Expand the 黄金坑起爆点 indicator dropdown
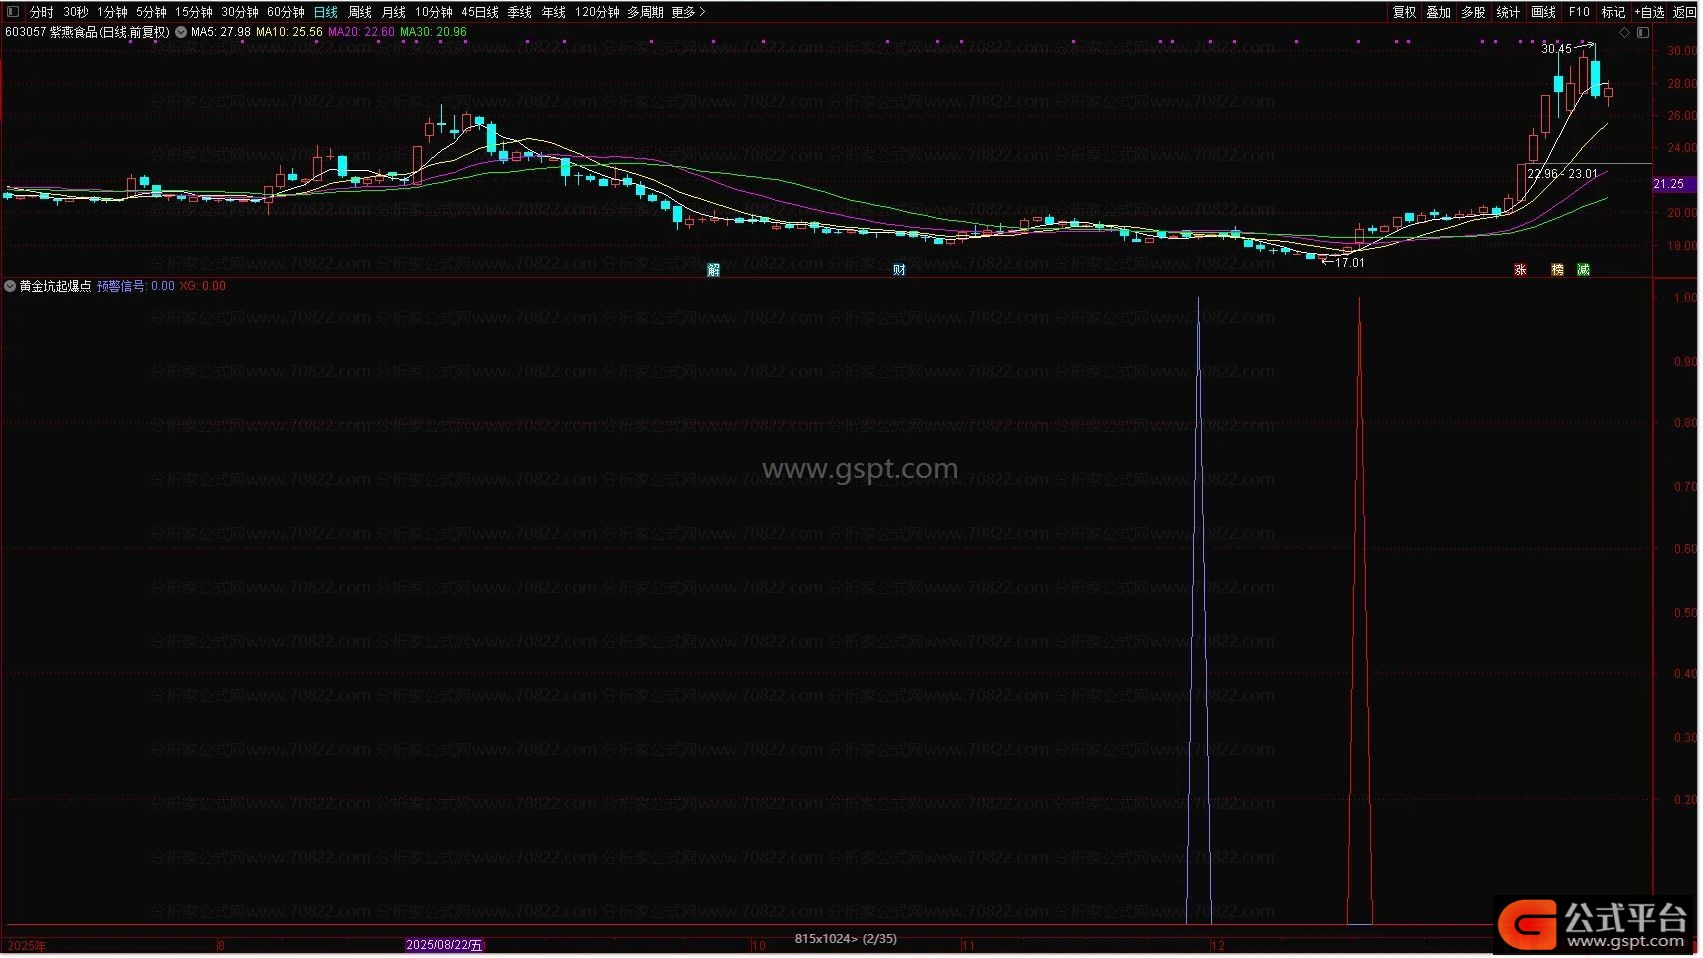Image resolution: width=1703 pixels, height=958 pixels. pos(10,286)
